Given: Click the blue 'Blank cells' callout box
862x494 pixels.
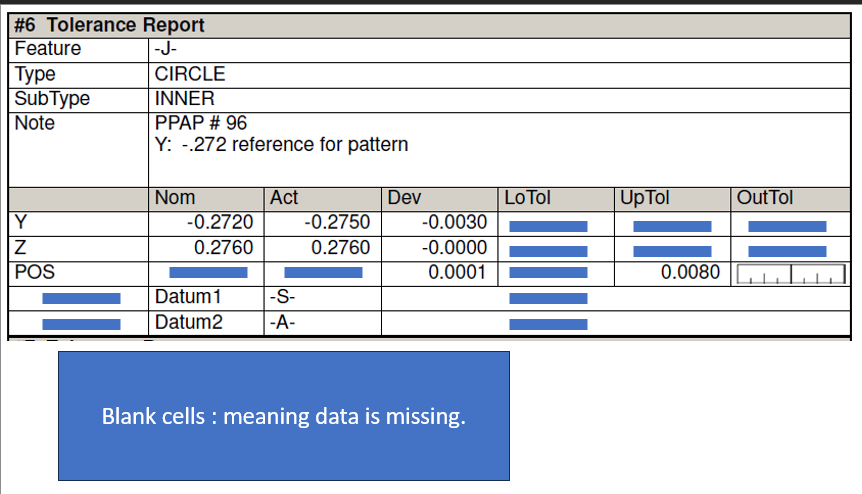Looking at the screenshot, I should click(x=284, y=416).
